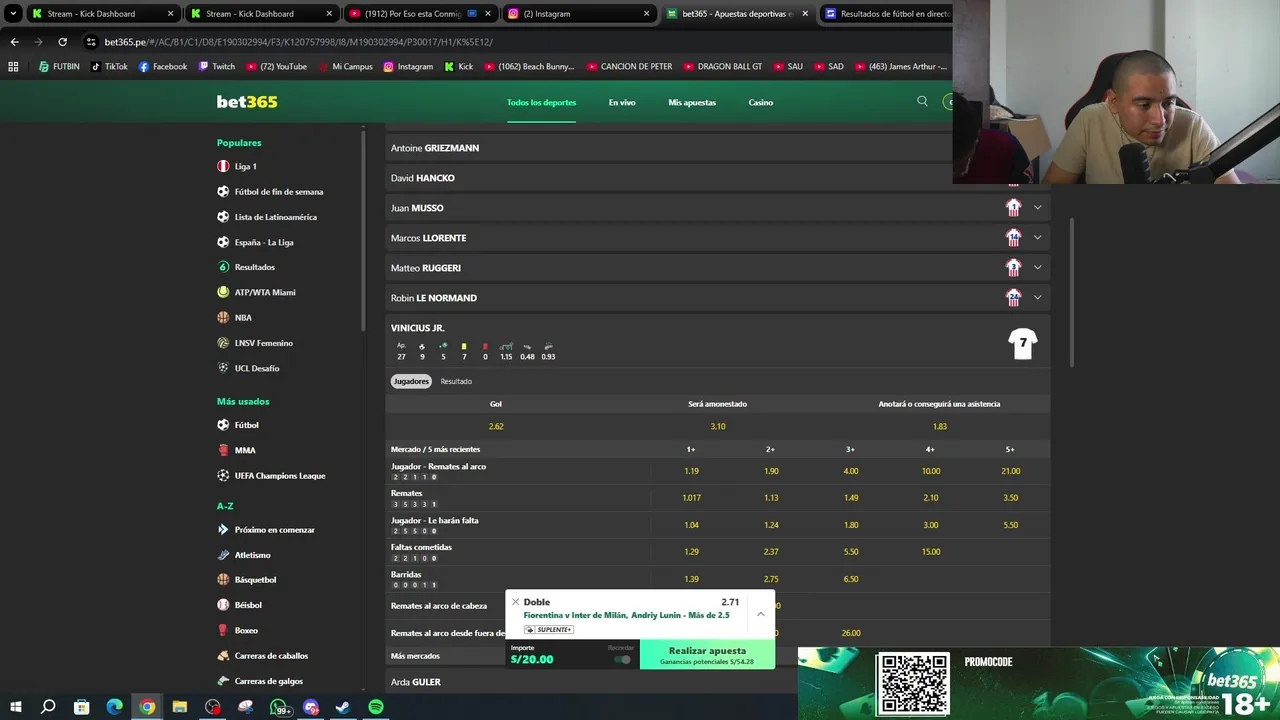Open Liga 1 in the Populares sidebar
1280x720 pixels.
pos(245,166)
